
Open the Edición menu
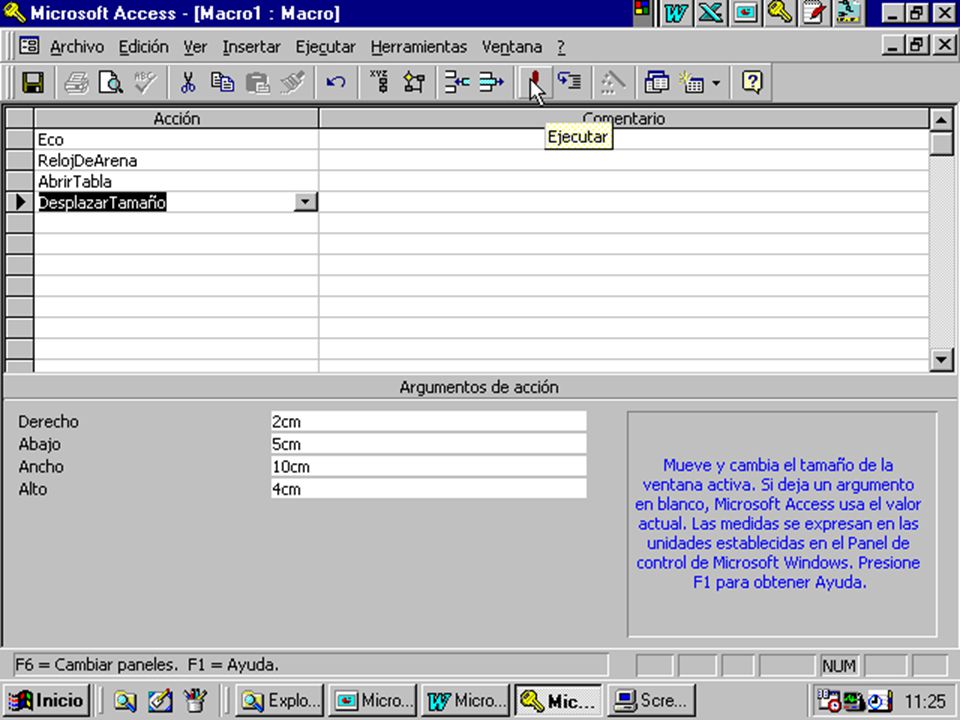click(143, 47)
